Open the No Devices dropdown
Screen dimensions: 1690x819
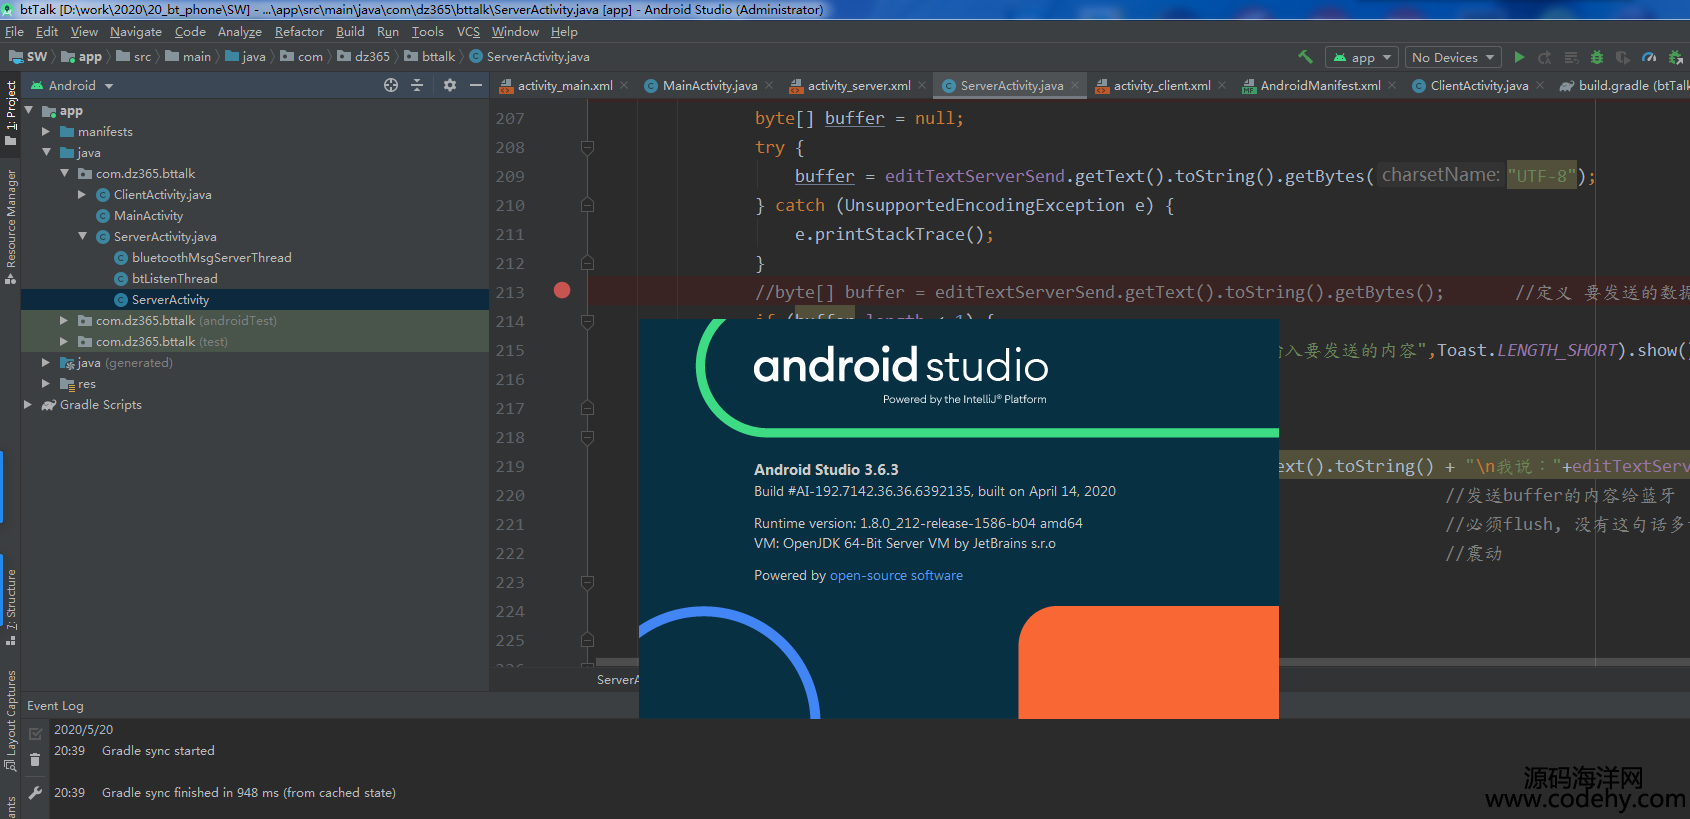(1453, 57)
